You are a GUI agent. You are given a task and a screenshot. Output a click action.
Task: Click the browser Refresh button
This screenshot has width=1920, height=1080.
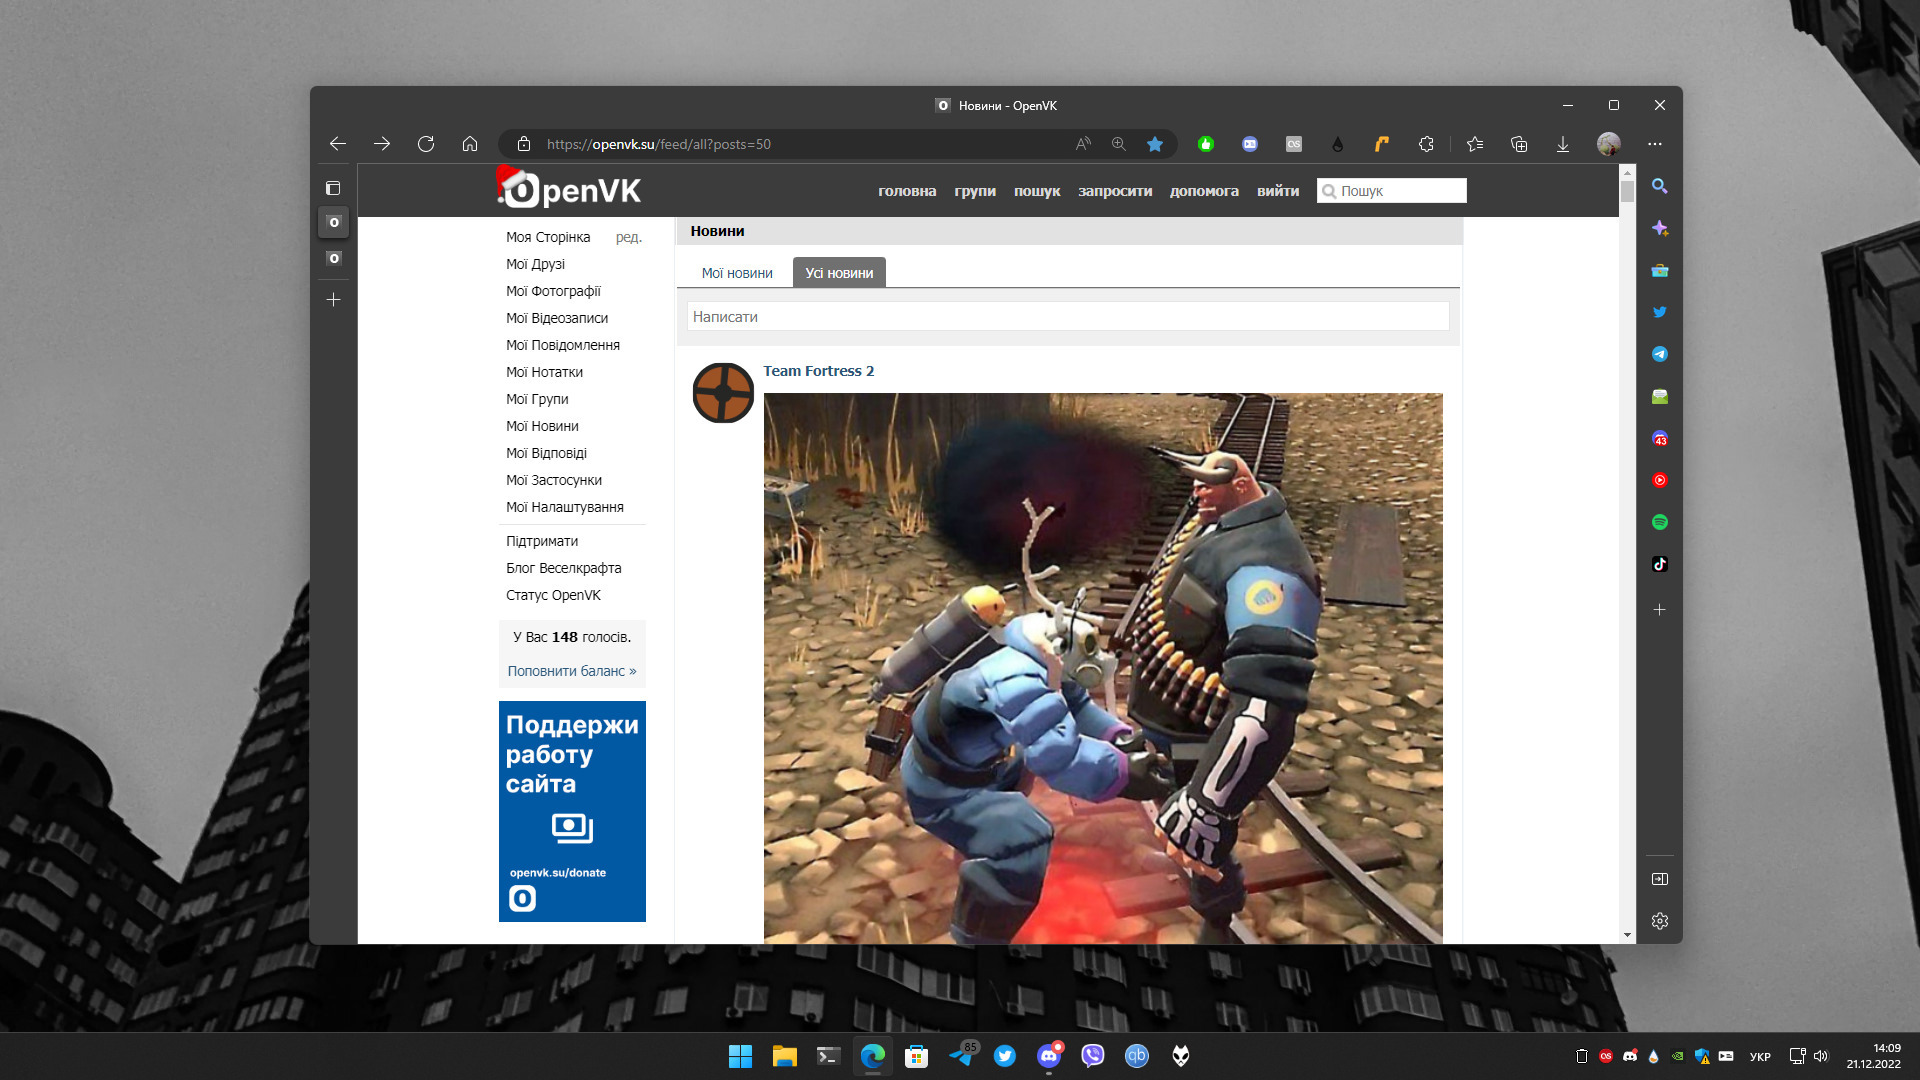pyautogui.click(x=426, y=144)
